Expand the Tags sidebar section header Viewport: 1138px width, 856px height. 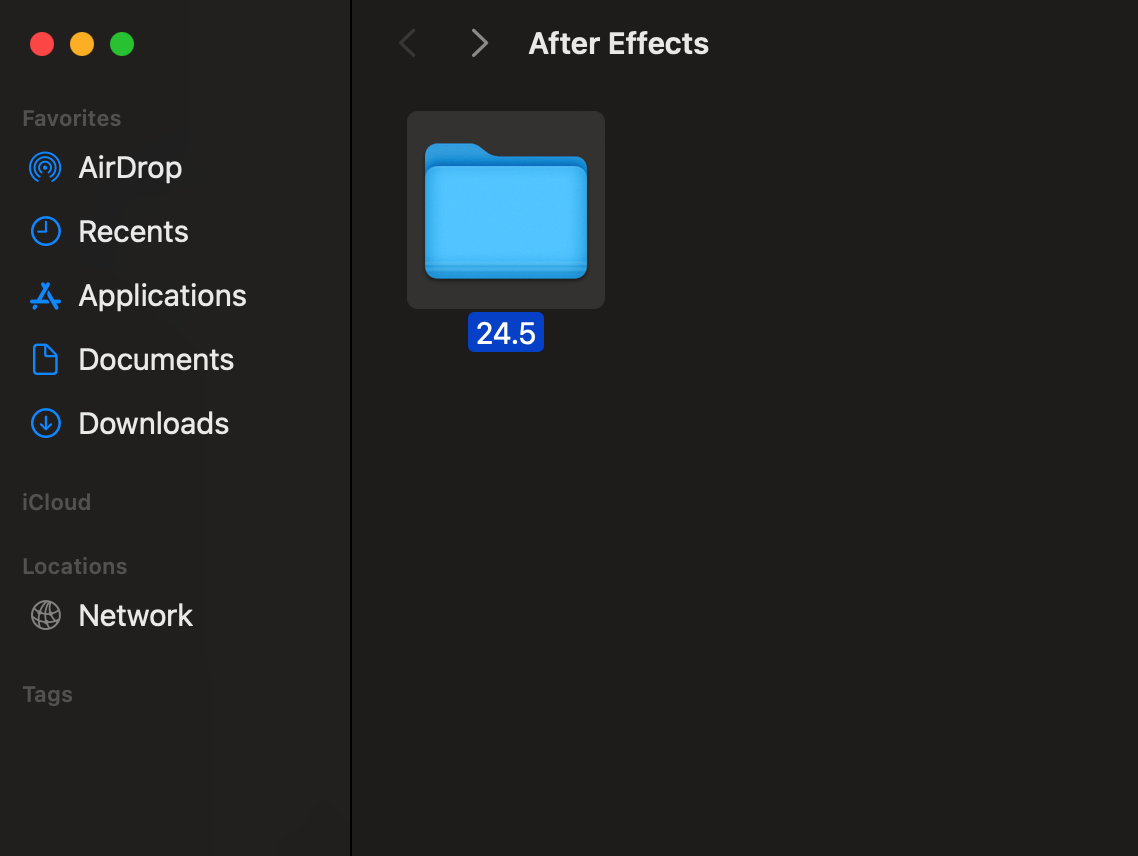pos(48,694)
